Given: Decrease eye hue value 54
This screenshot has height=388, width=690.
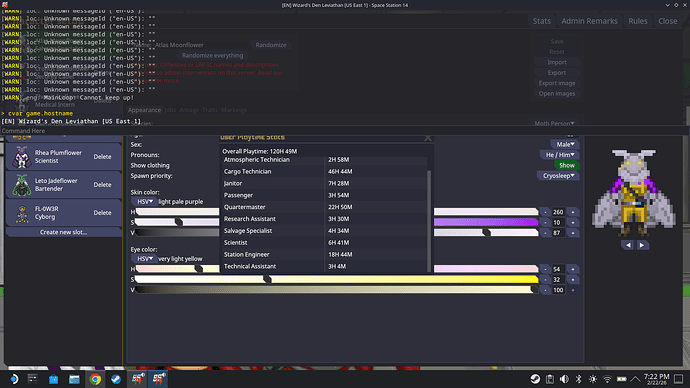Looking at the screenshot, I should point(545,269).
